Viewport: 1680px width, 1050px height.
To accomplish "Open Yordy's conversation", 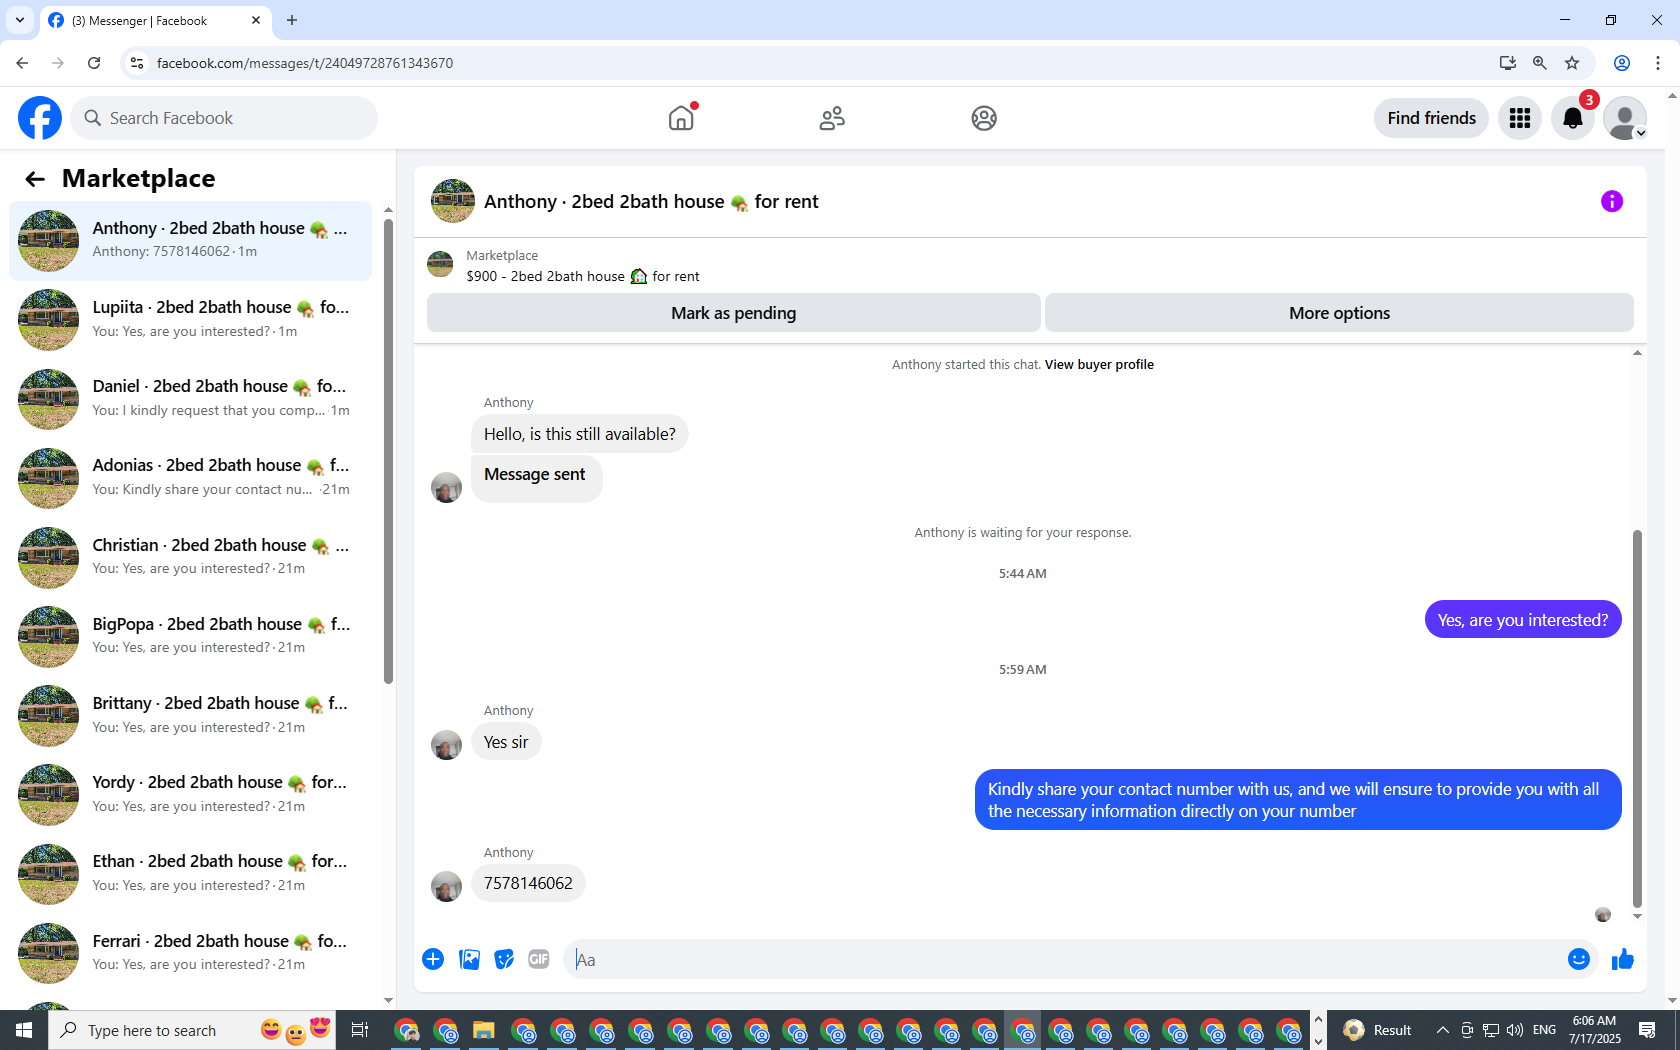I will click(x=190, y=795).
